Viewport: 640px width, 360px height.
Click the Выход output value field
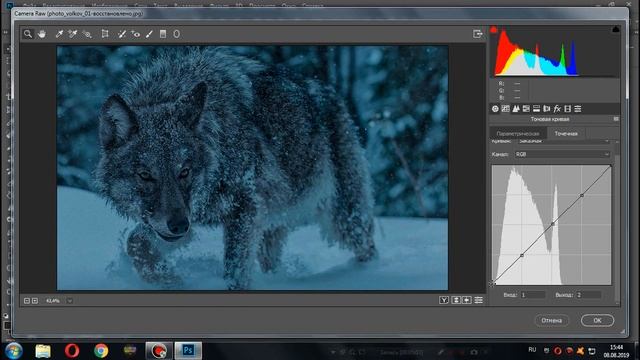pyautogui.click(x=588, y=295)
